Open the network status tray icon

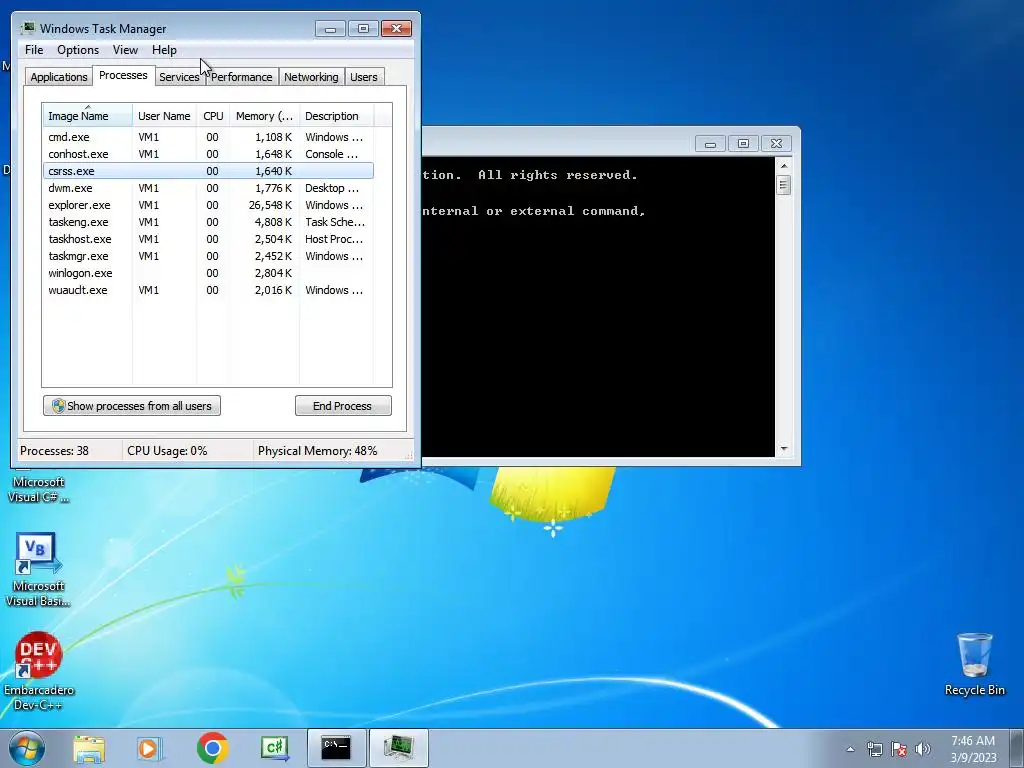(874, 749)
